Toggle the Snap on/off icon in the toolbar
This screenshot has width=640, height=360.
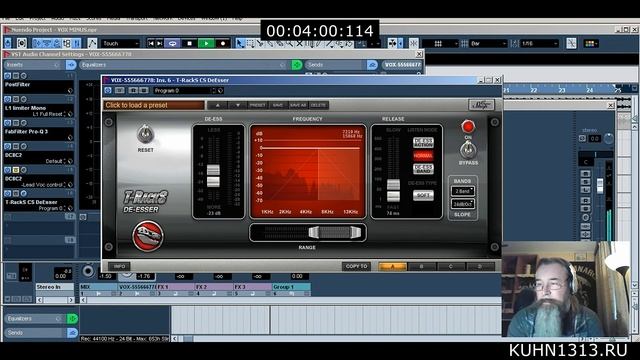pos(413,43)
